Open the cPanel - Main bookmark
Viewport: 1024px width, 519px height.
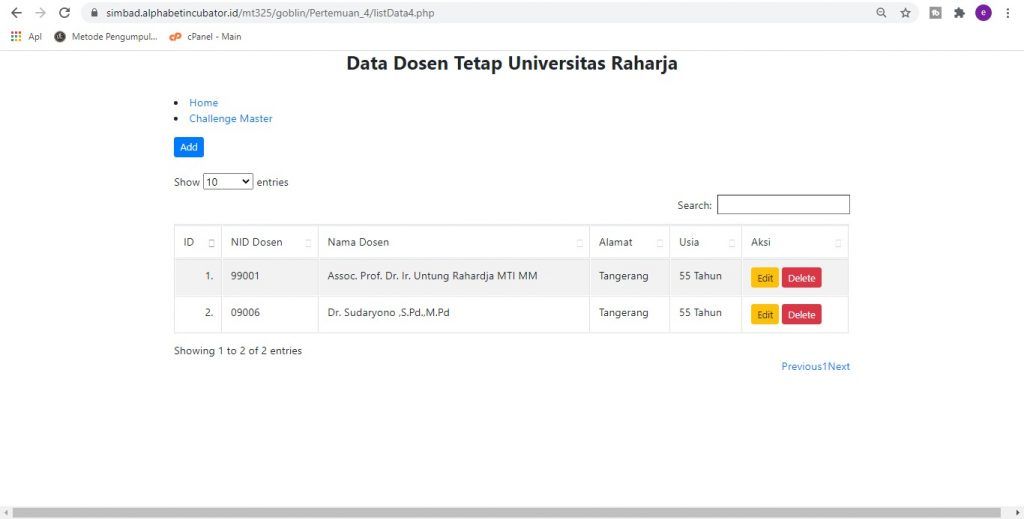[x=205, y=37]
